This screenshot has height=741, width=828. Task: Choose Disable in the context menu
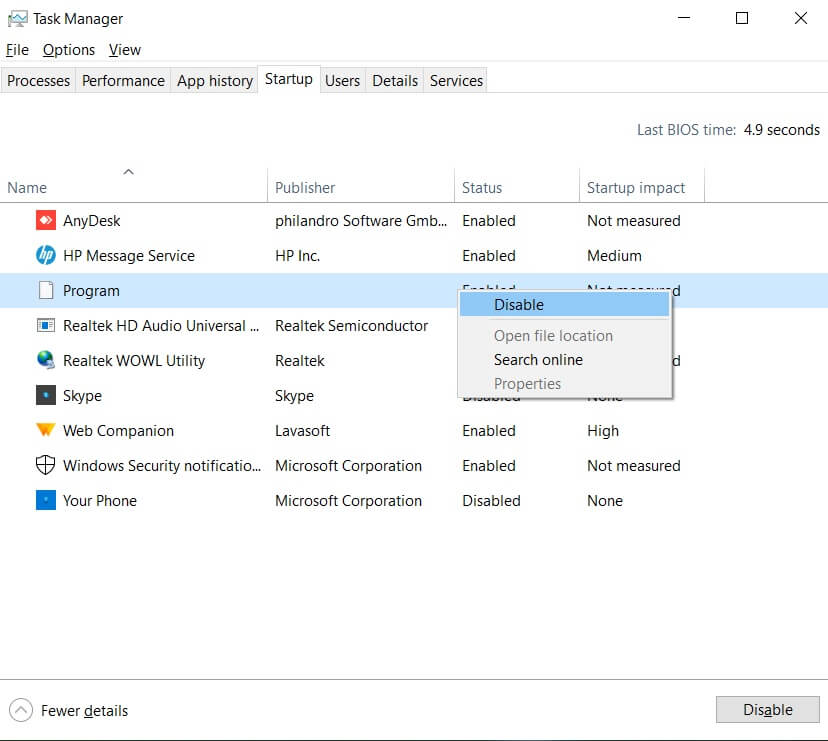pyautogui.click(x=519, y=305)
